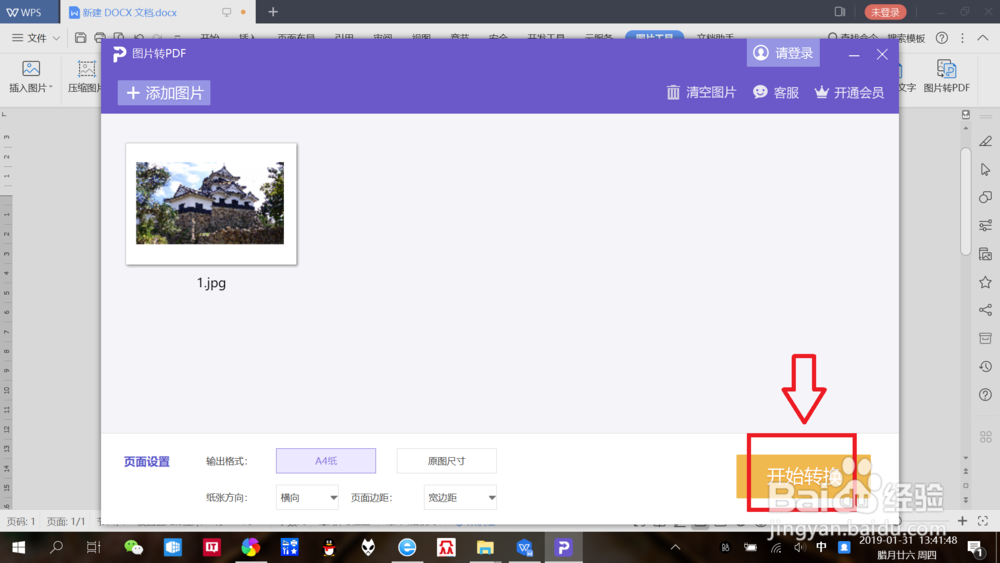Click the star favorites icon in right sidebar
This screenshot has height=563, width=1000.
tap(985, 282)
